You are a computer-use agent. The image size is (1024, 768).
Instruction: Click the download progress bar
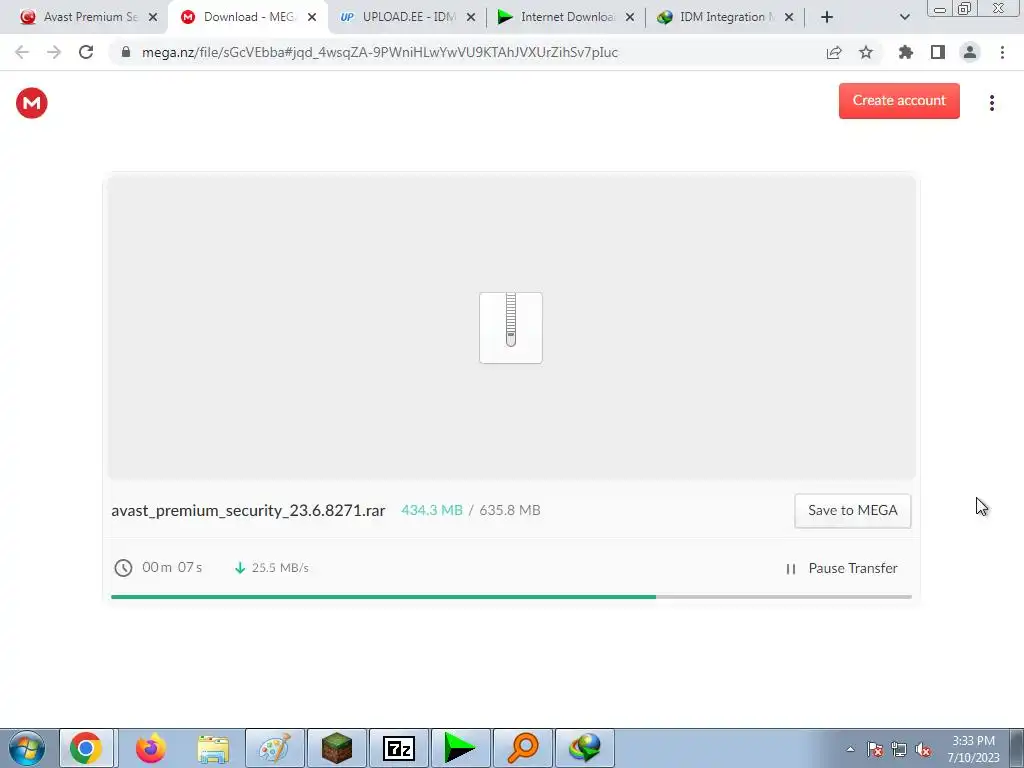click(511, 596)
